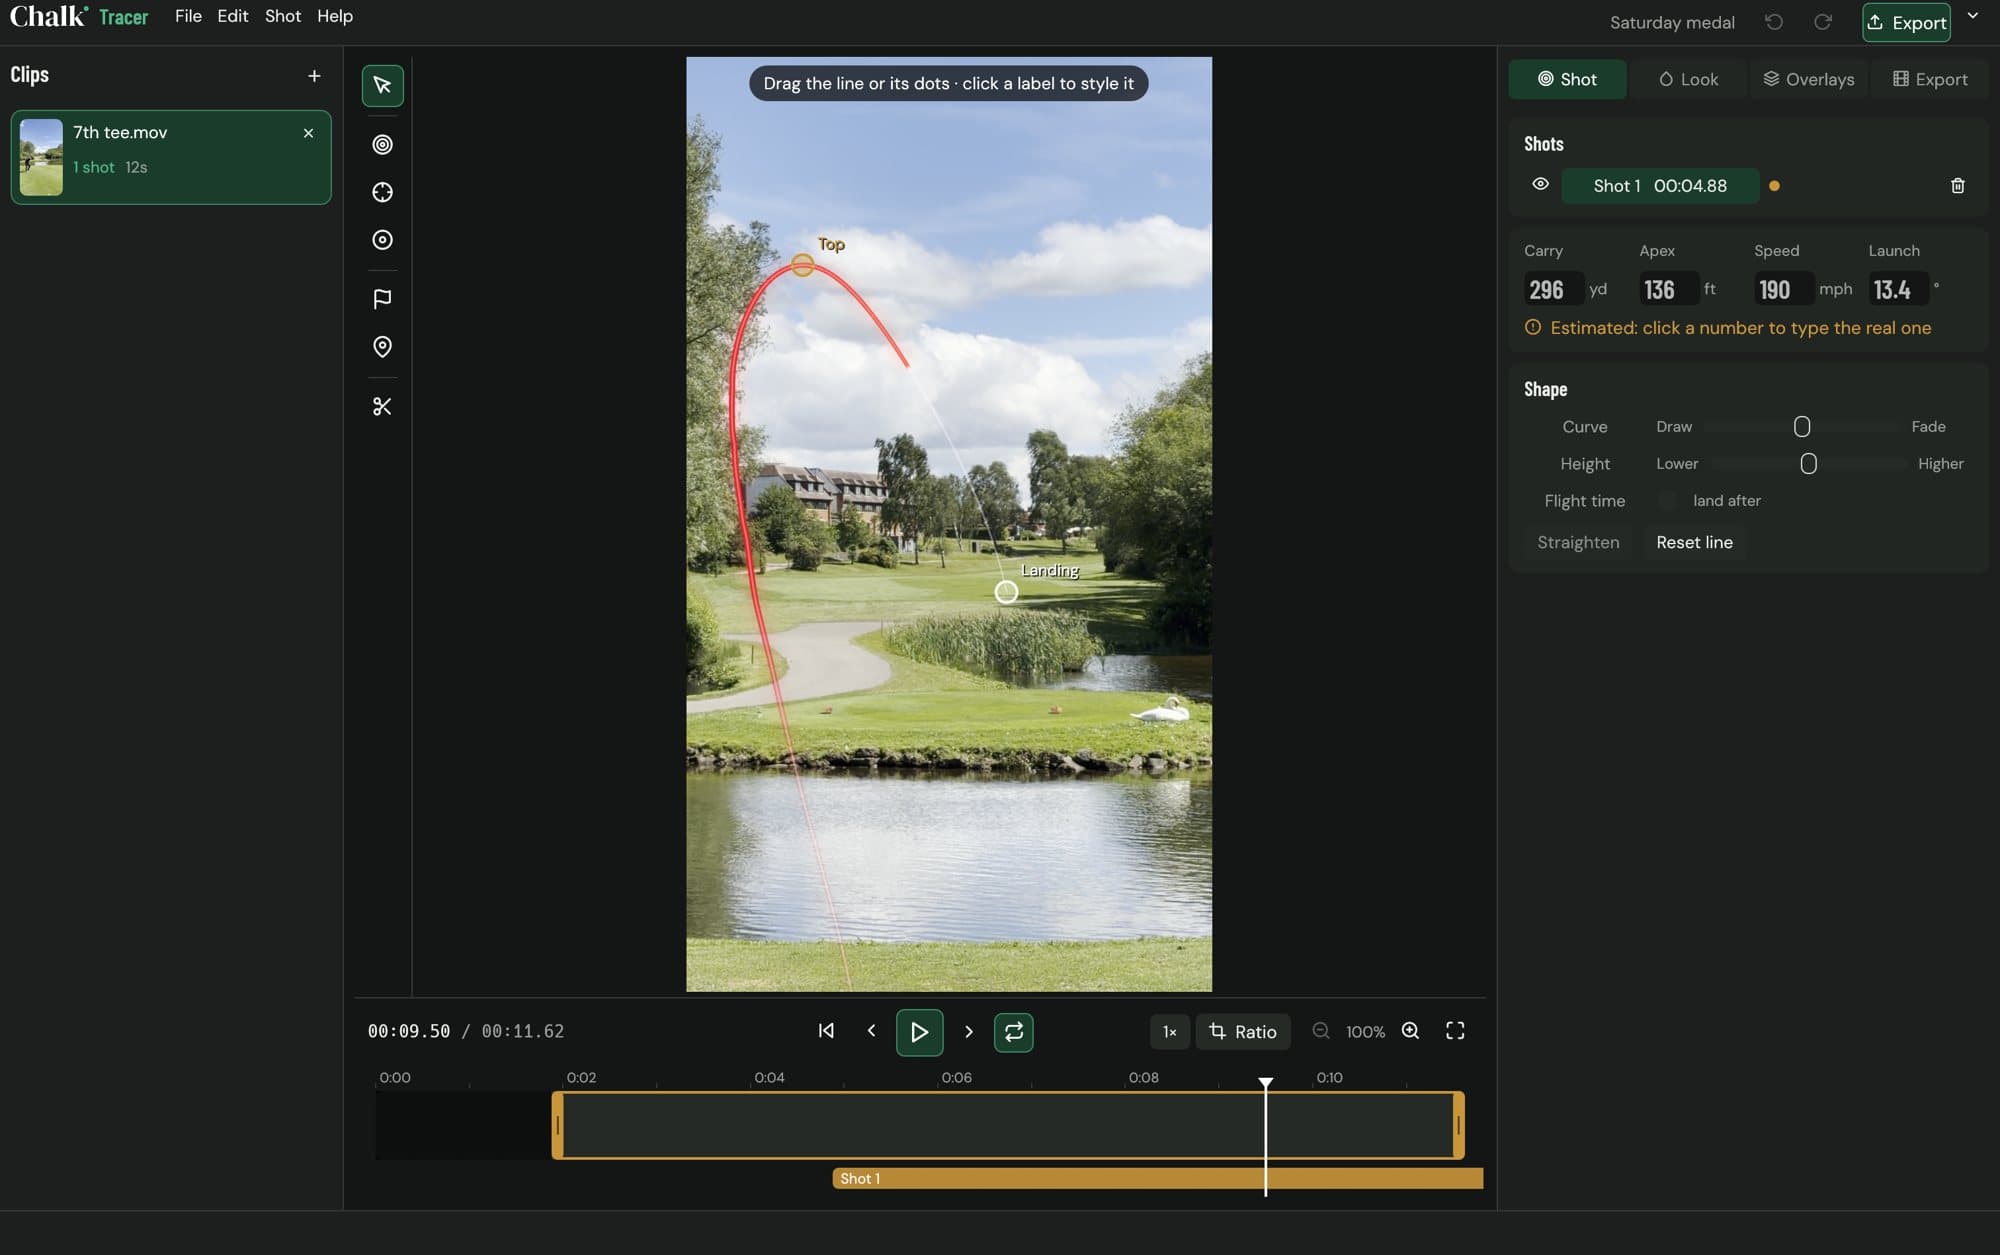Click the Straighten button
Viewport: 2000px width, 1255px height.
pos(1578,542)
